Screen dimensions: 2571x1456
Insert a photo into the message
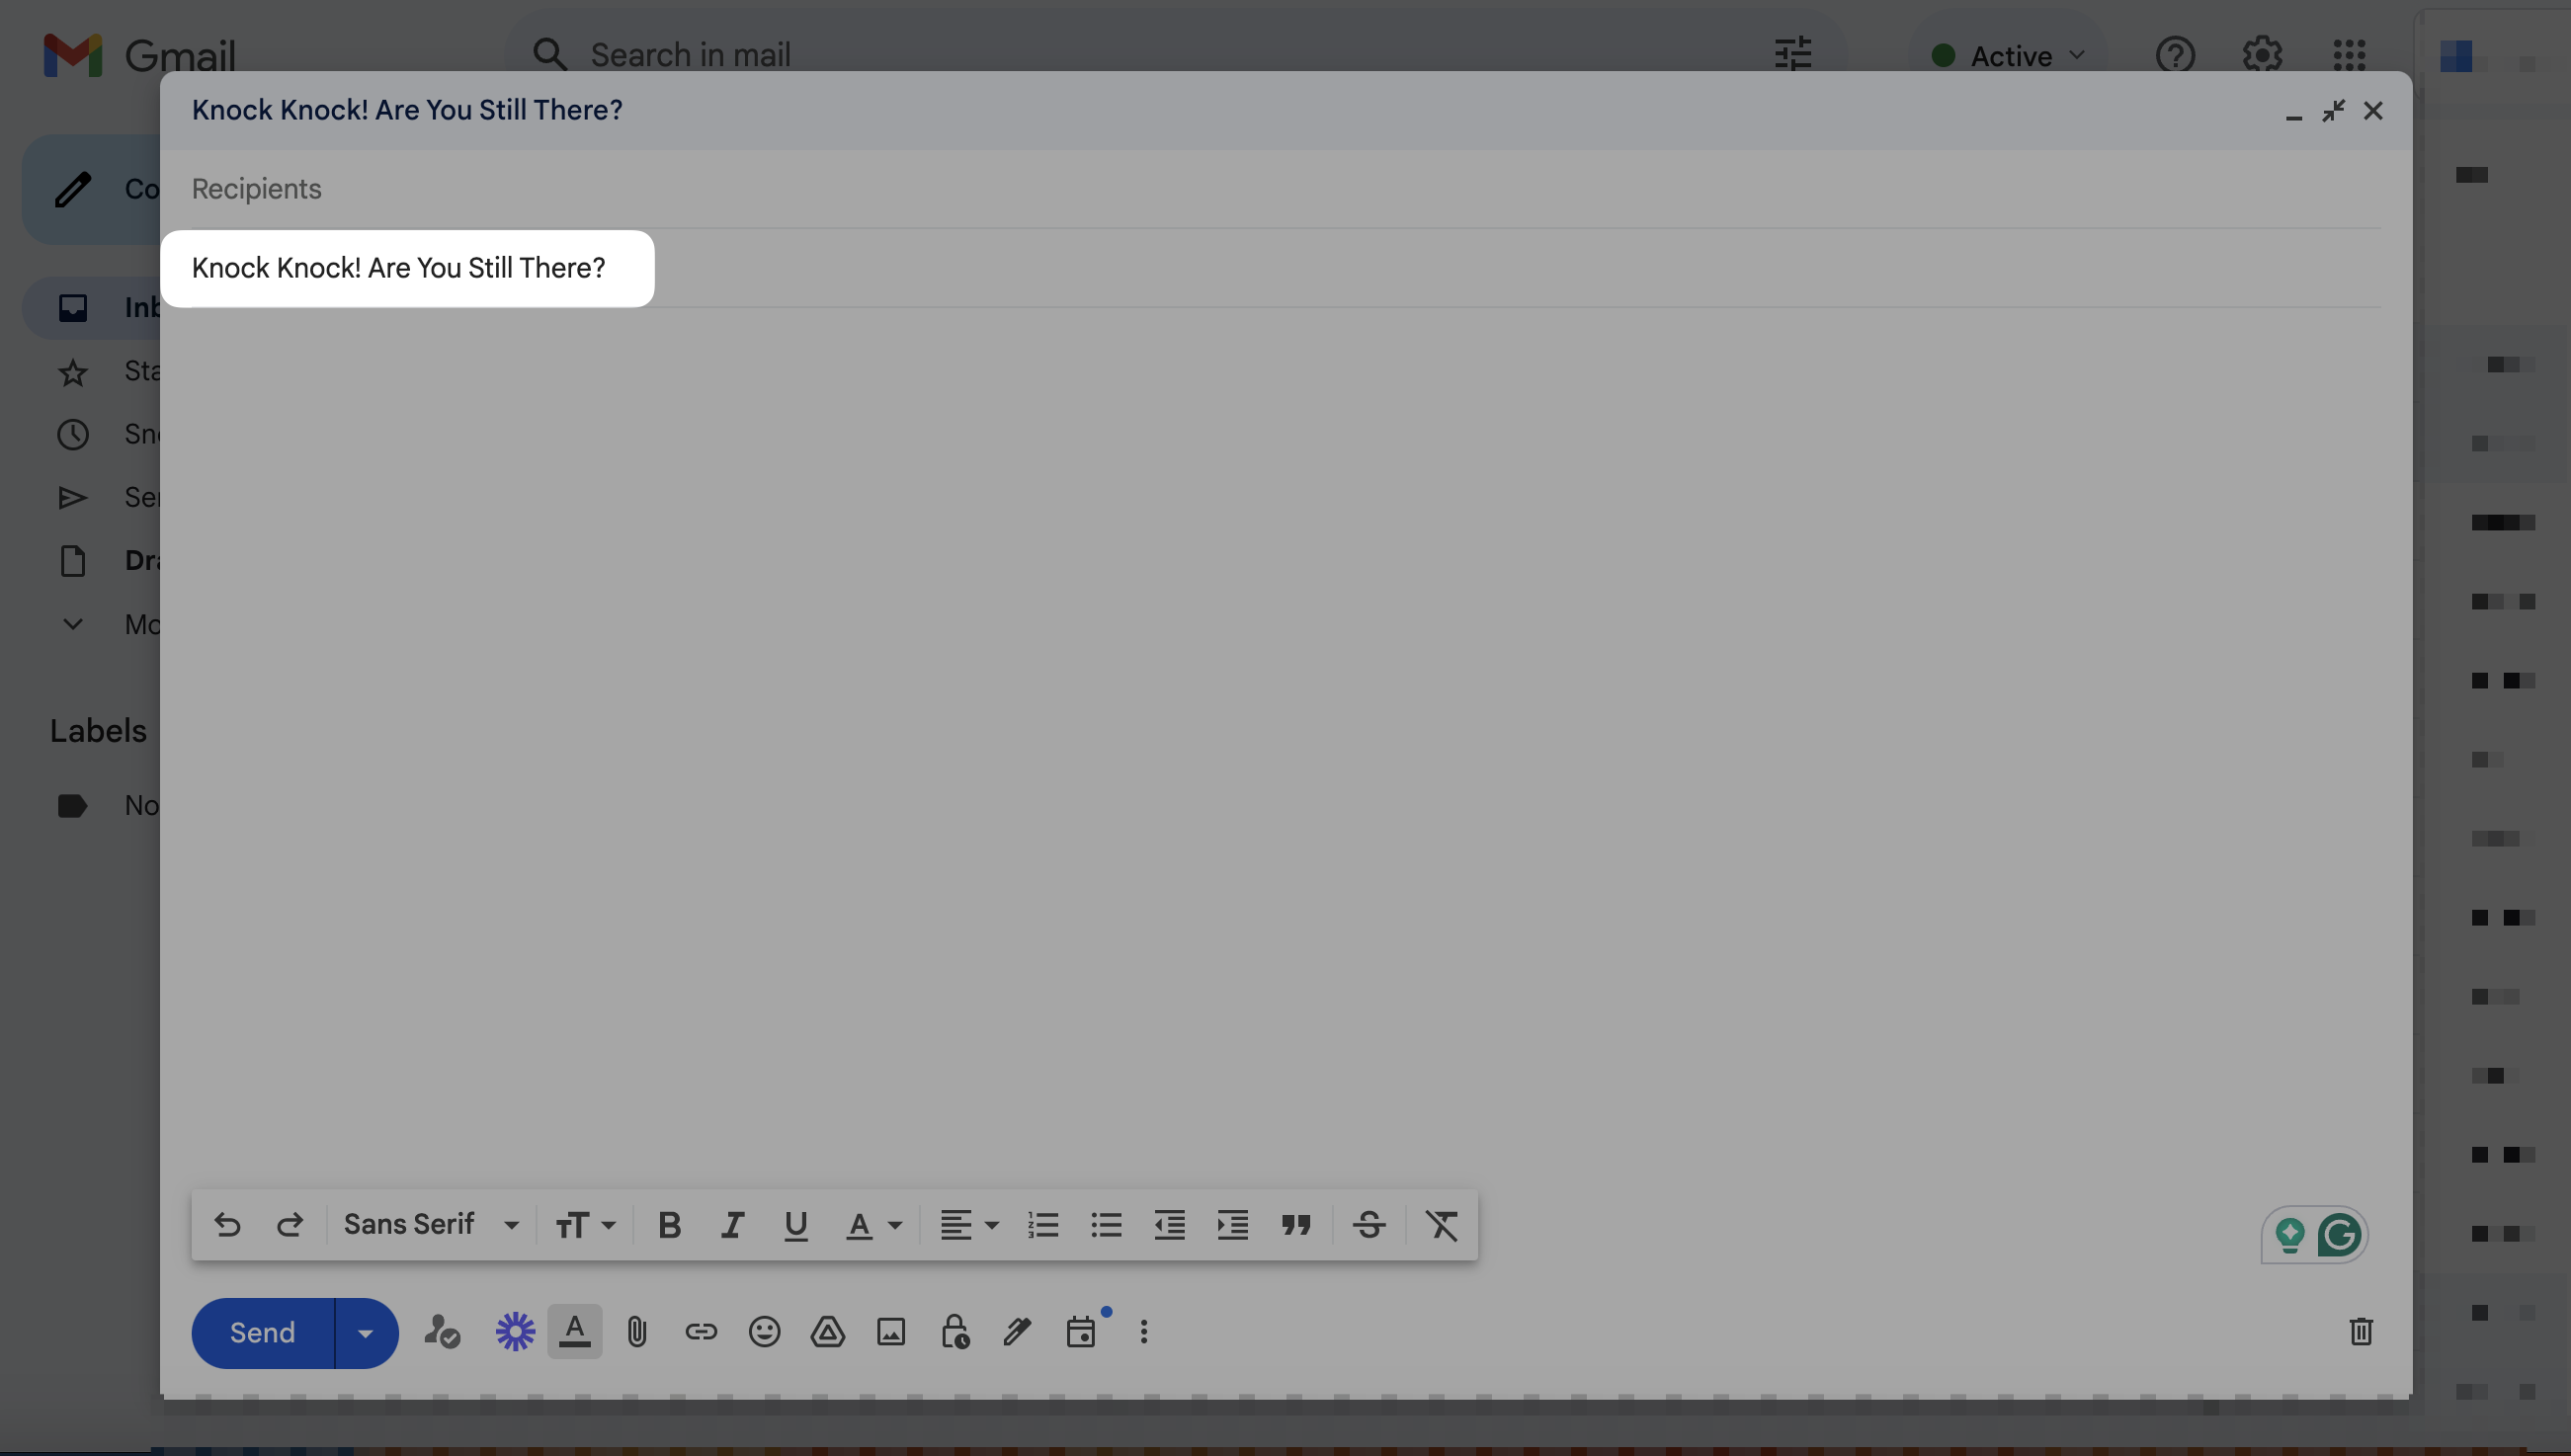(890, 1331)
